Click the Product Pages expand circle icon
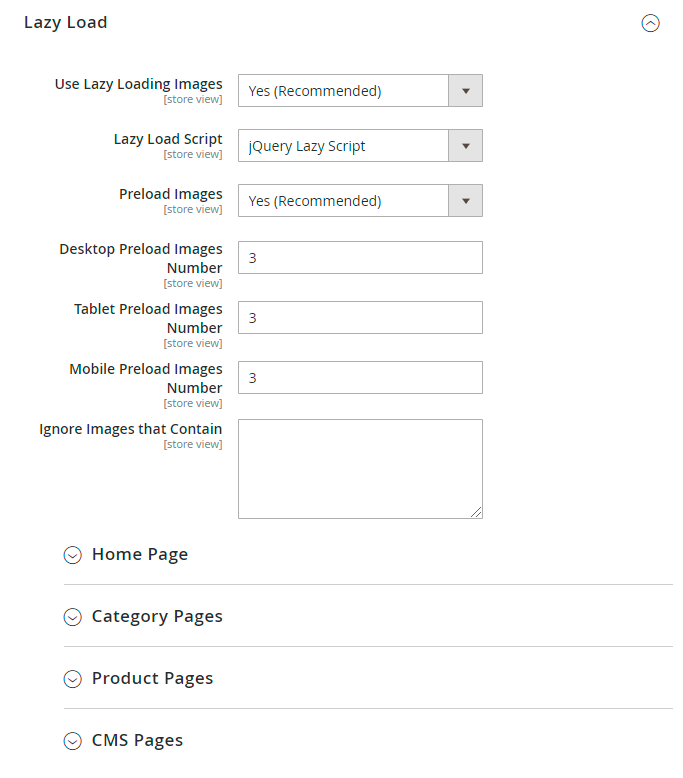This screenshot has height=778, width=683. (x=72, y=679)
